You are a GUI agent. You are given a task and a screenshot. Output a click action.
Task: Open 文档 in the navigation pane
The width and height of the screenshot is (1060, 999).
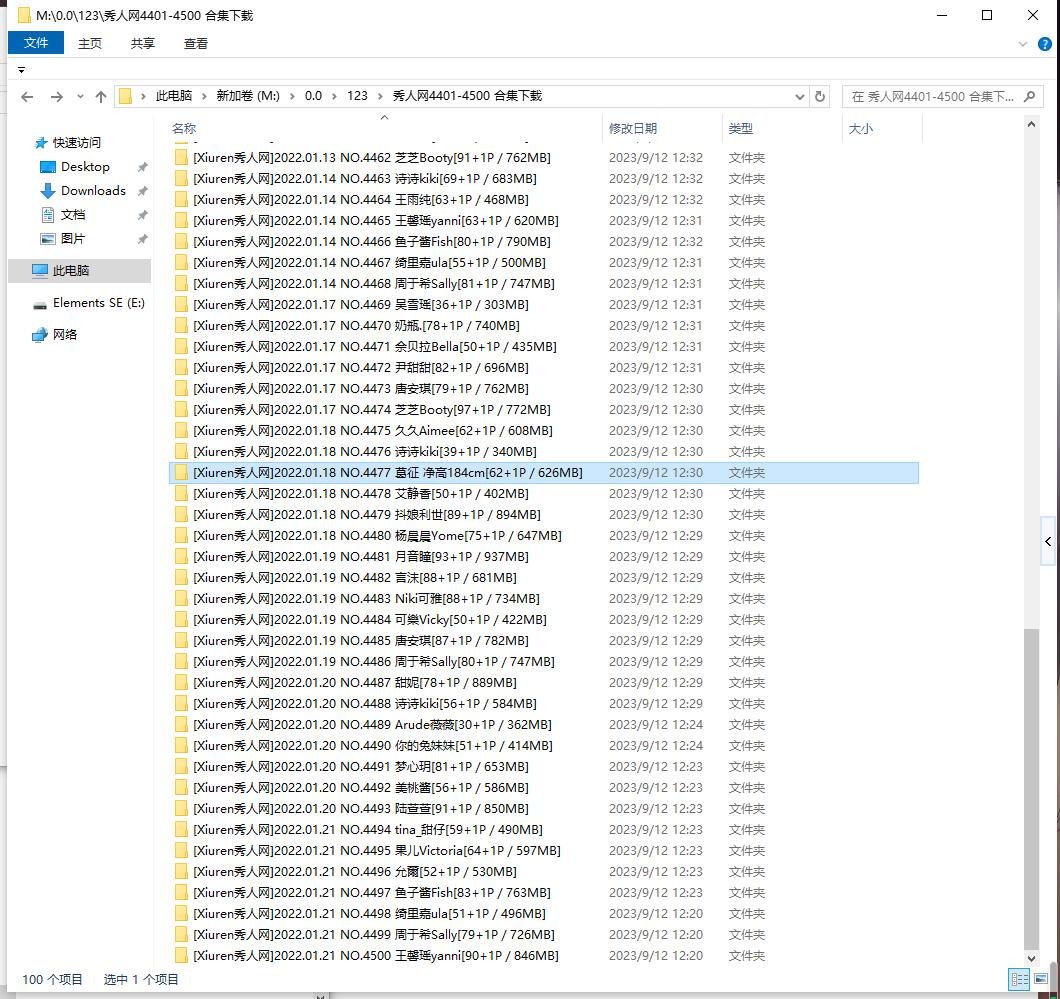(x=72, y=215)
